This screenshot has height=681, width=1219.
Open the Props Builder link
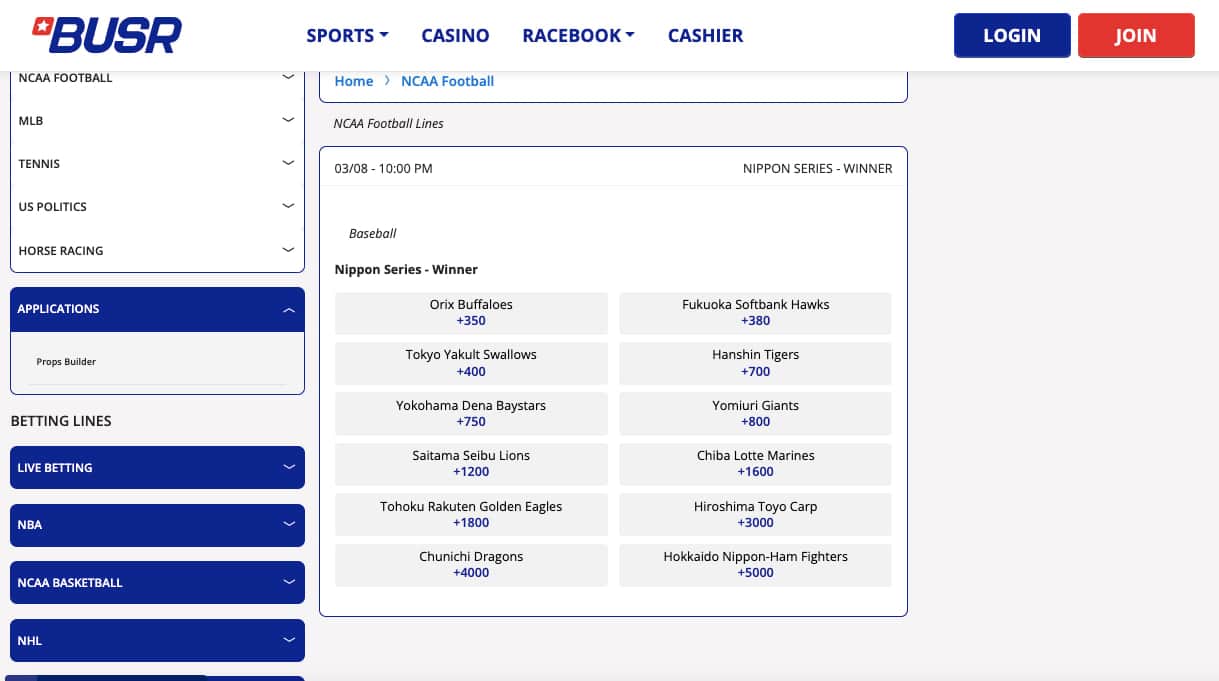(66, 362)
